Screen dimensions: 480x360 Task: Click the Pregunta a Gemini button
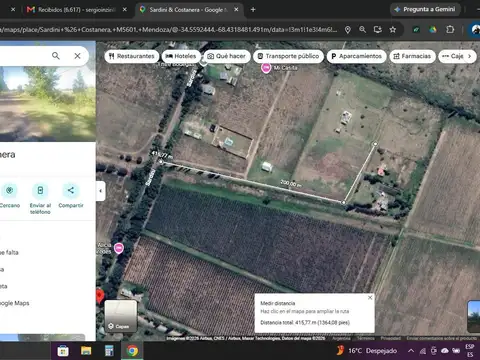point(425,9)
